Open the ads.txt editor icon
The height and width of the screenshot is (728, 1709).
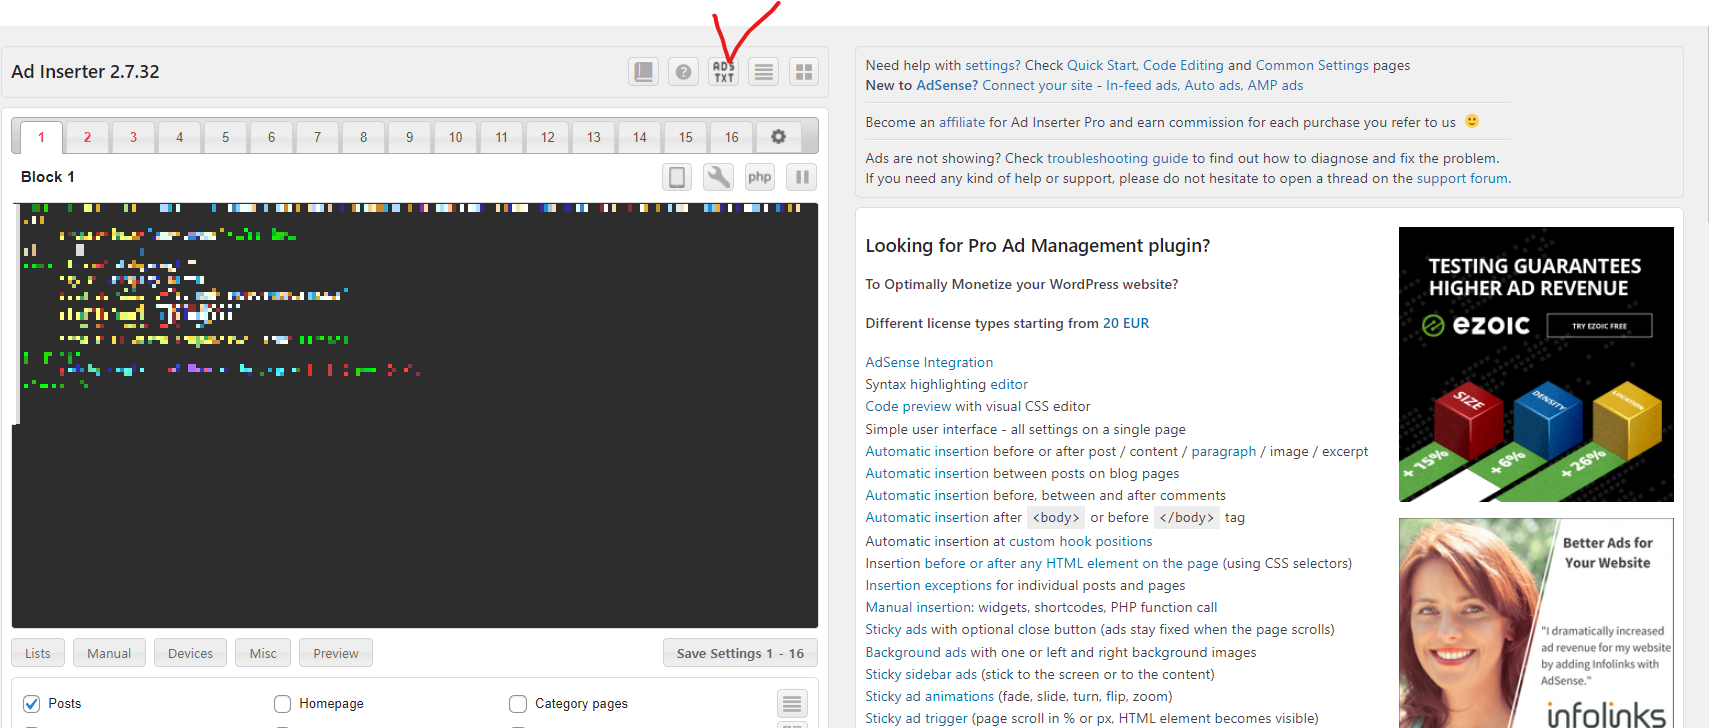(x=723, y=72)
